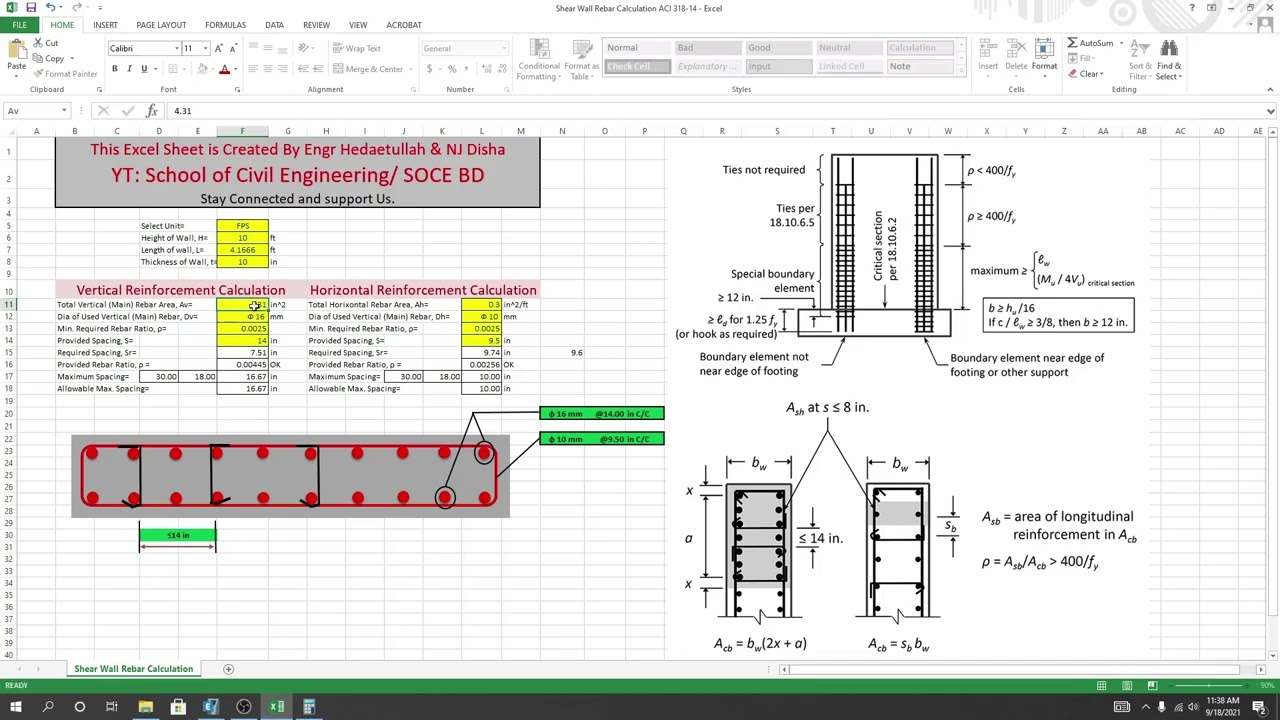Open the FILE tab
This screenshot has height=720, width=1280.
coord(19,25)
